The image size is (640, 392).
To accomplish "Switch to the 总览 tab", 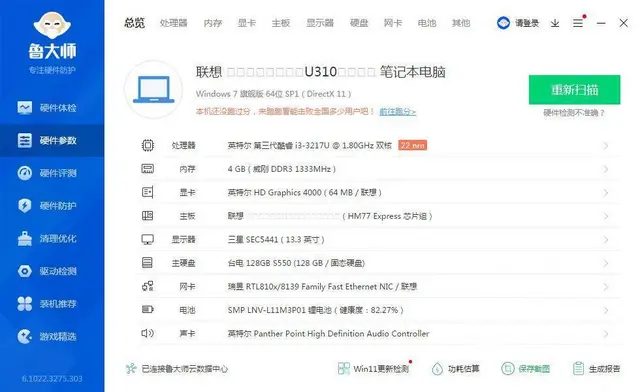I will [135, 23].
